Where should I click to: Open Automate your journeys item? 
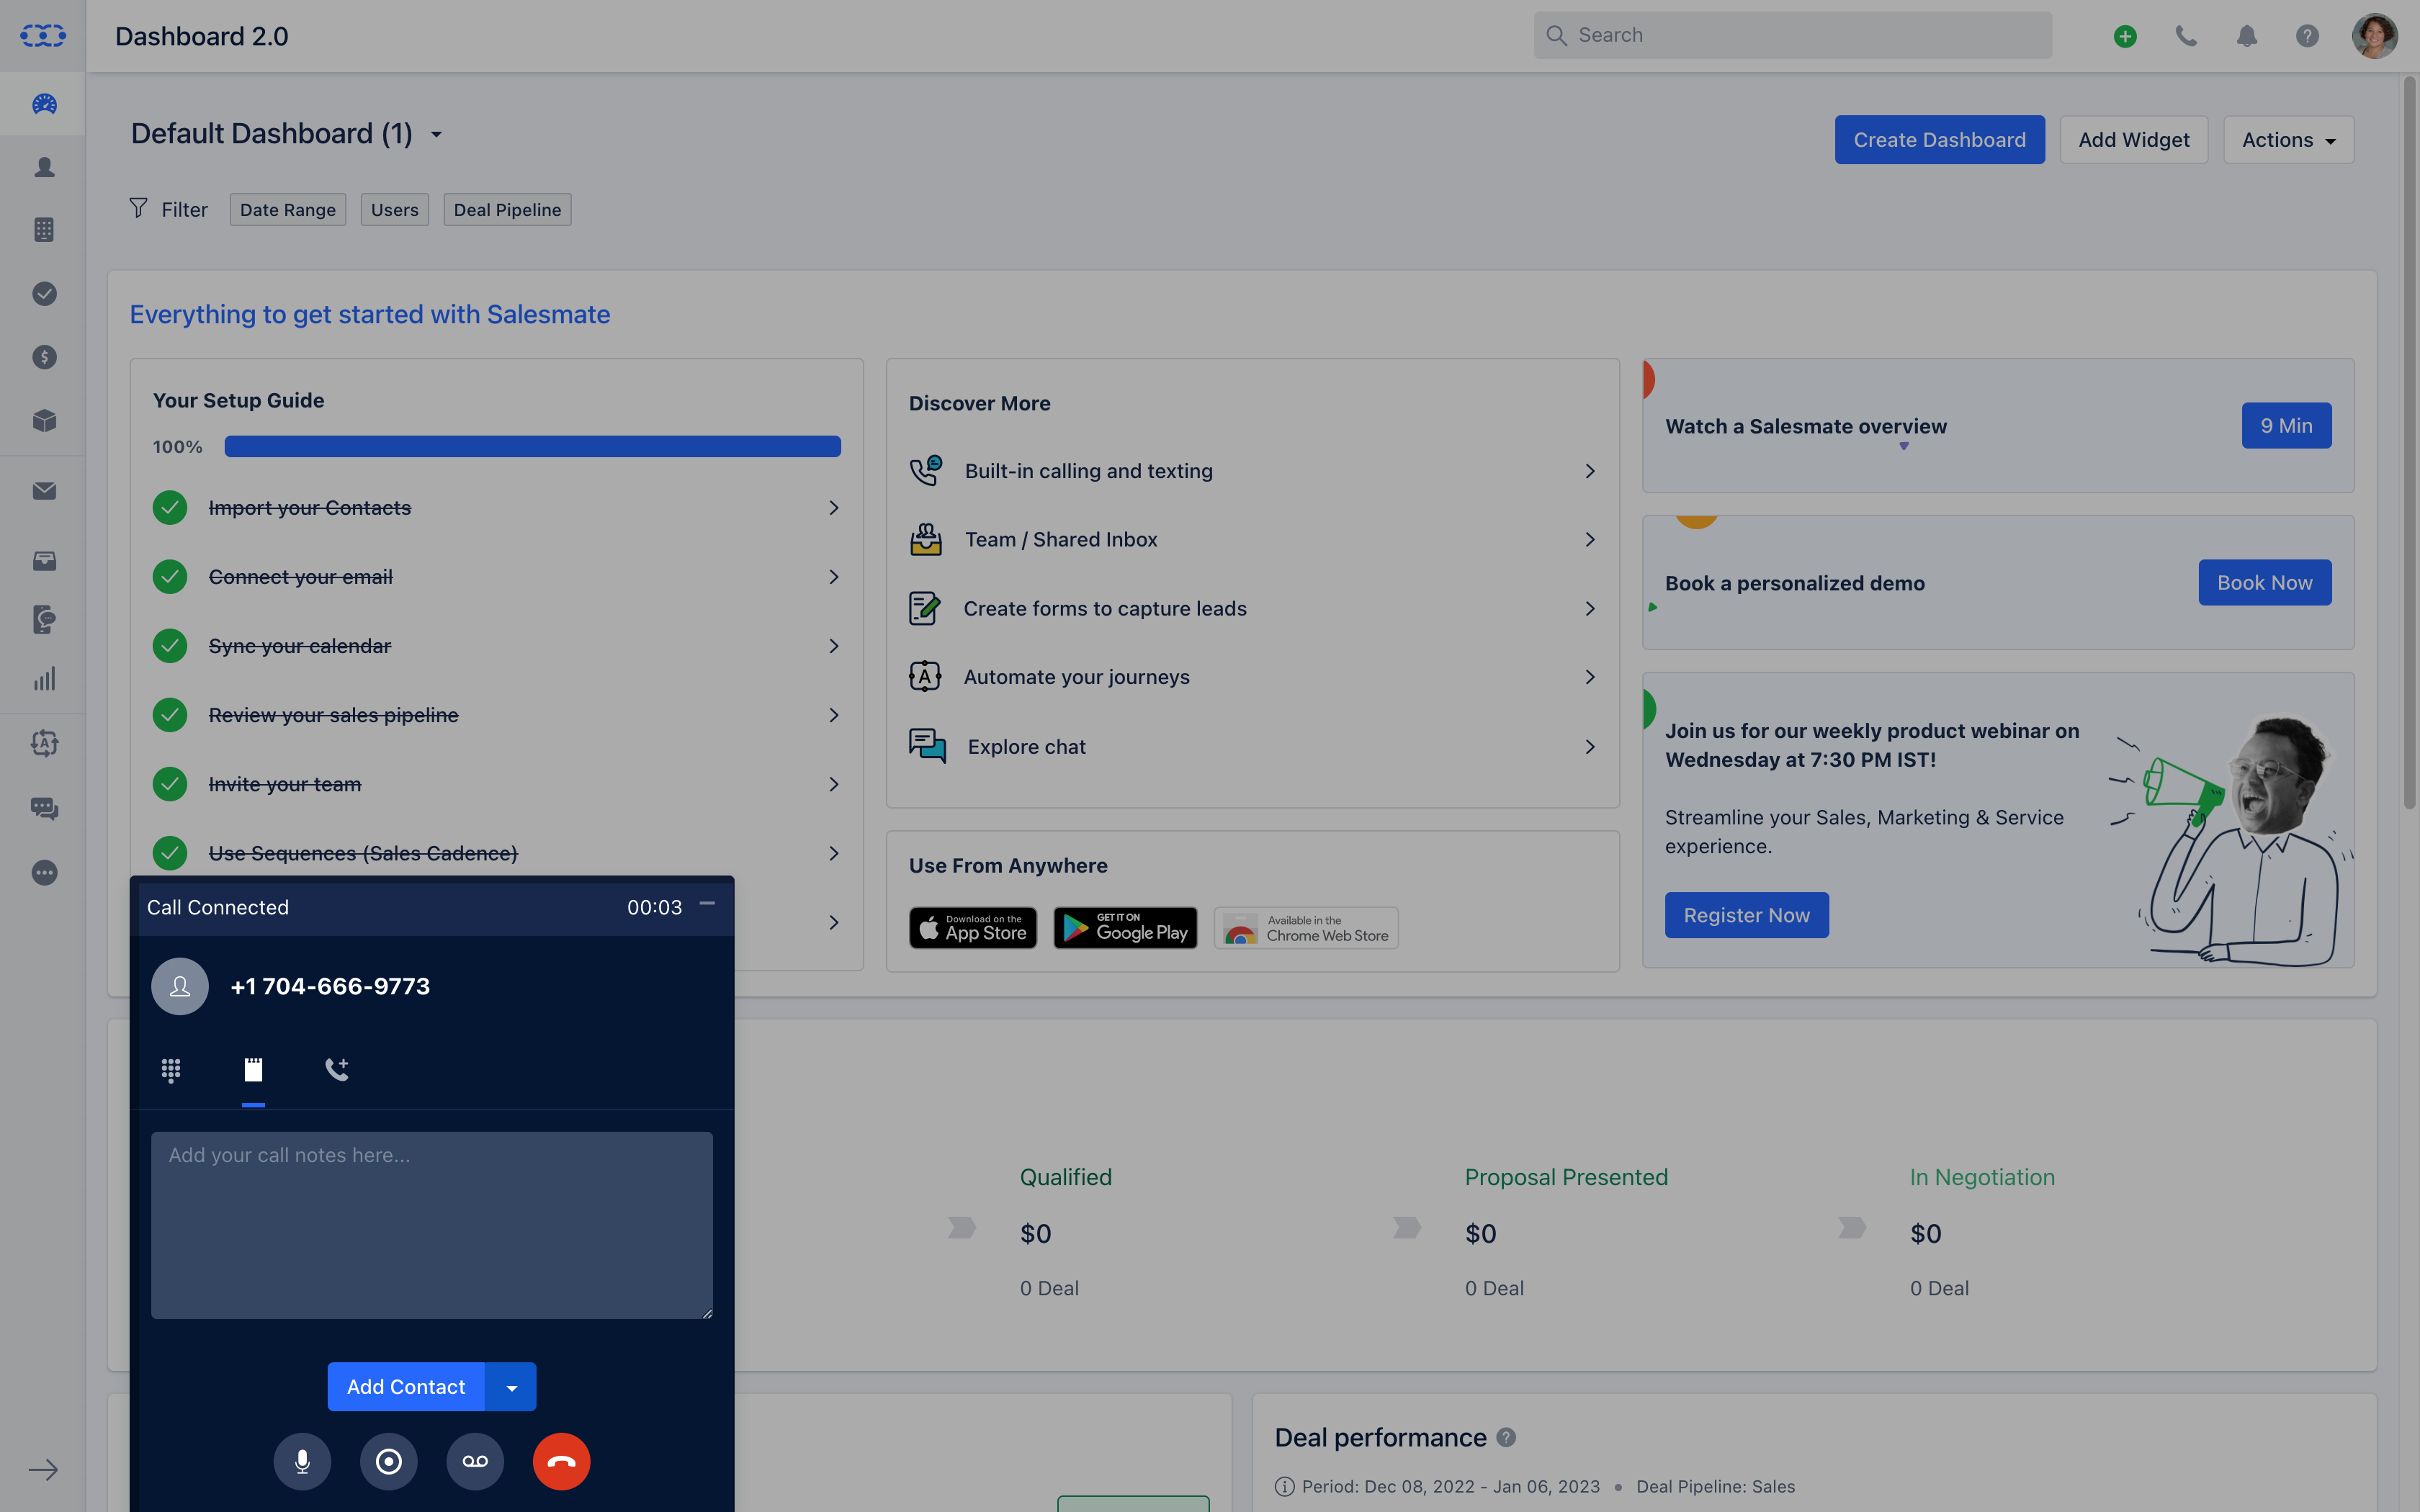click(1252, 677)
